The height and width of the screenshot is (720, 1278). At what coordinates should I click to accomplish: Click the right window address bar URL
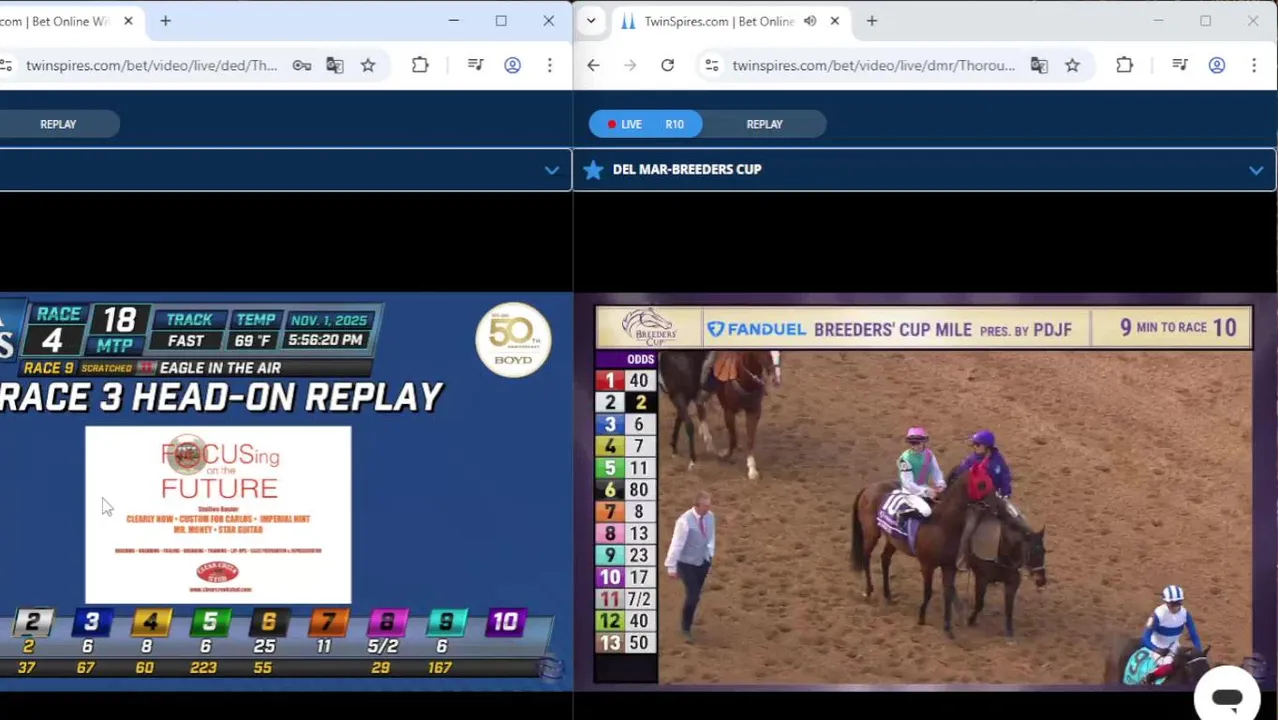point(873,65)
